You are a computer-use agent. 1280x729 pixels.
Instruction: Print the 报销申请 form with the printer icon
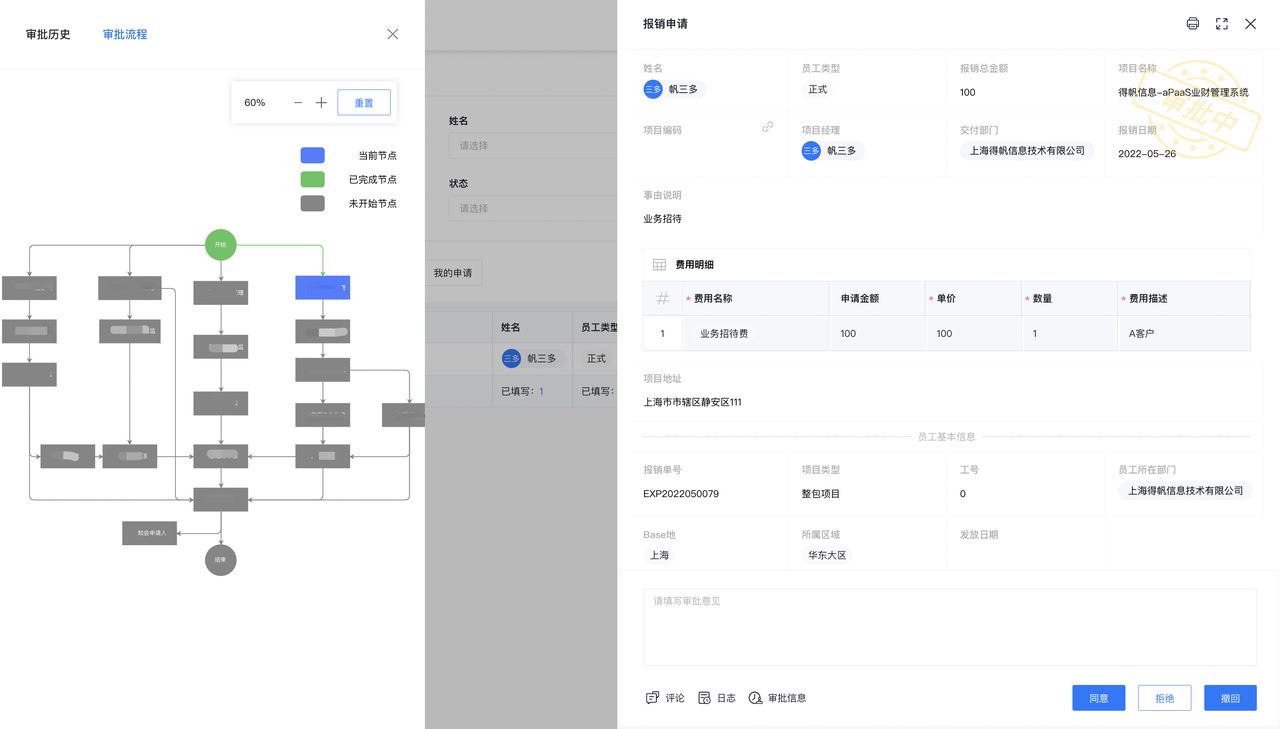1193,24
